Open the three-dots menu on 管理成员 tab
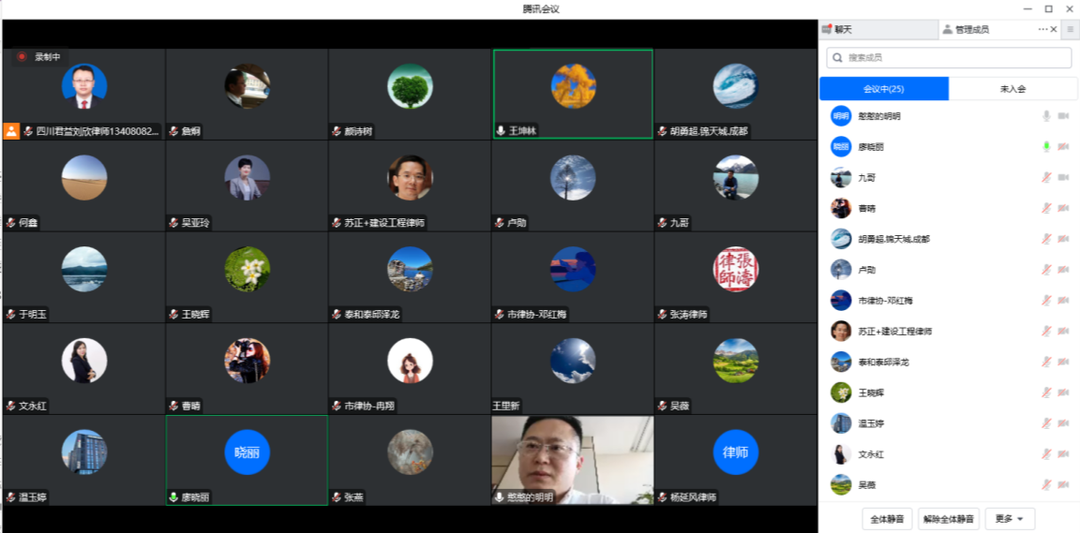The height and width of the screenshot is (533, 1080). point(1043,30)
